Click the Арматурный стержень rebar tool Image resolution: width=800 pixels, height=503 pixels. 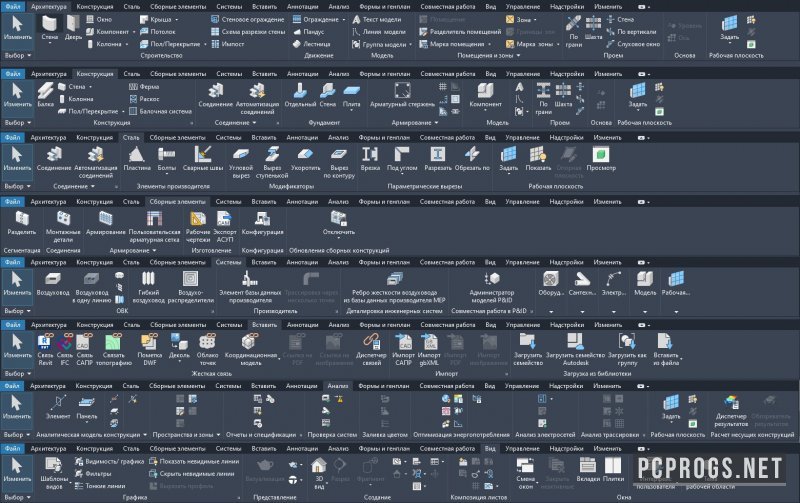pos(403,95)
